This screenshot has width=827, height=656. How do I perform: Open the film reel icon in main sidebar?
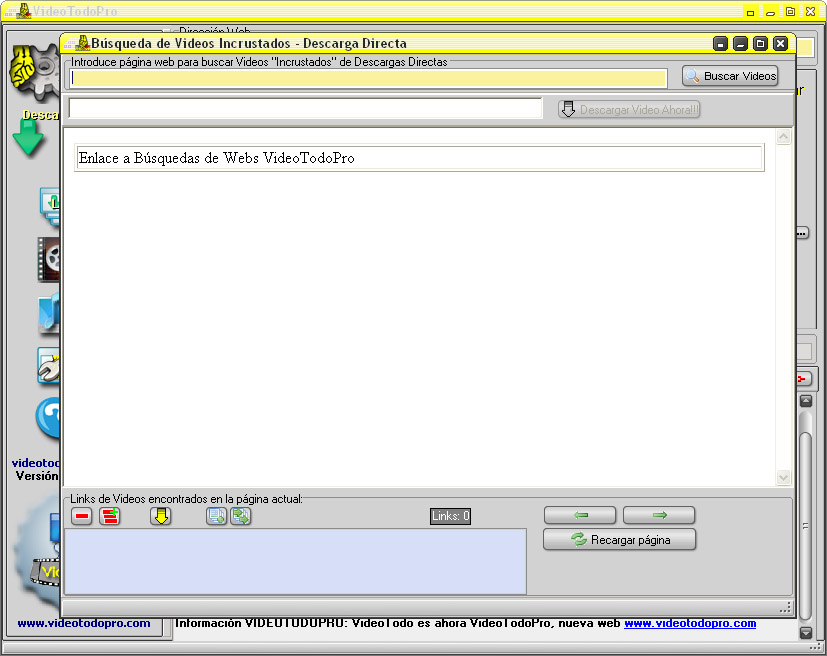[49, 259]
